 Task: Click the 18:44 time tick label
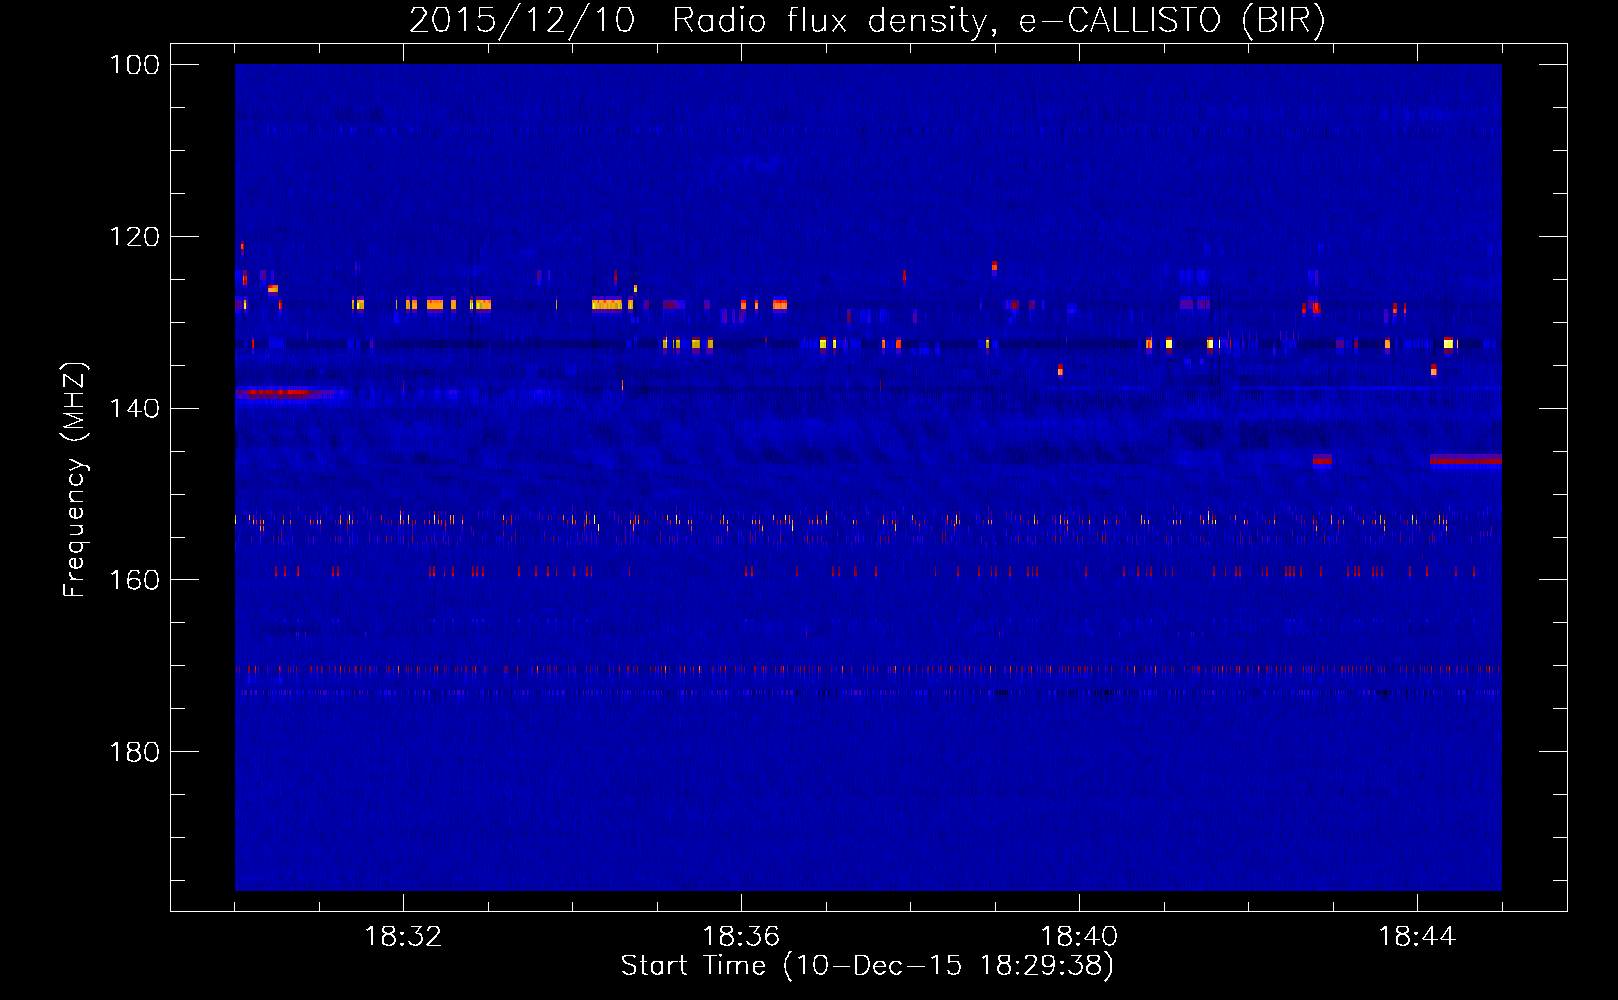(1417, 937)
